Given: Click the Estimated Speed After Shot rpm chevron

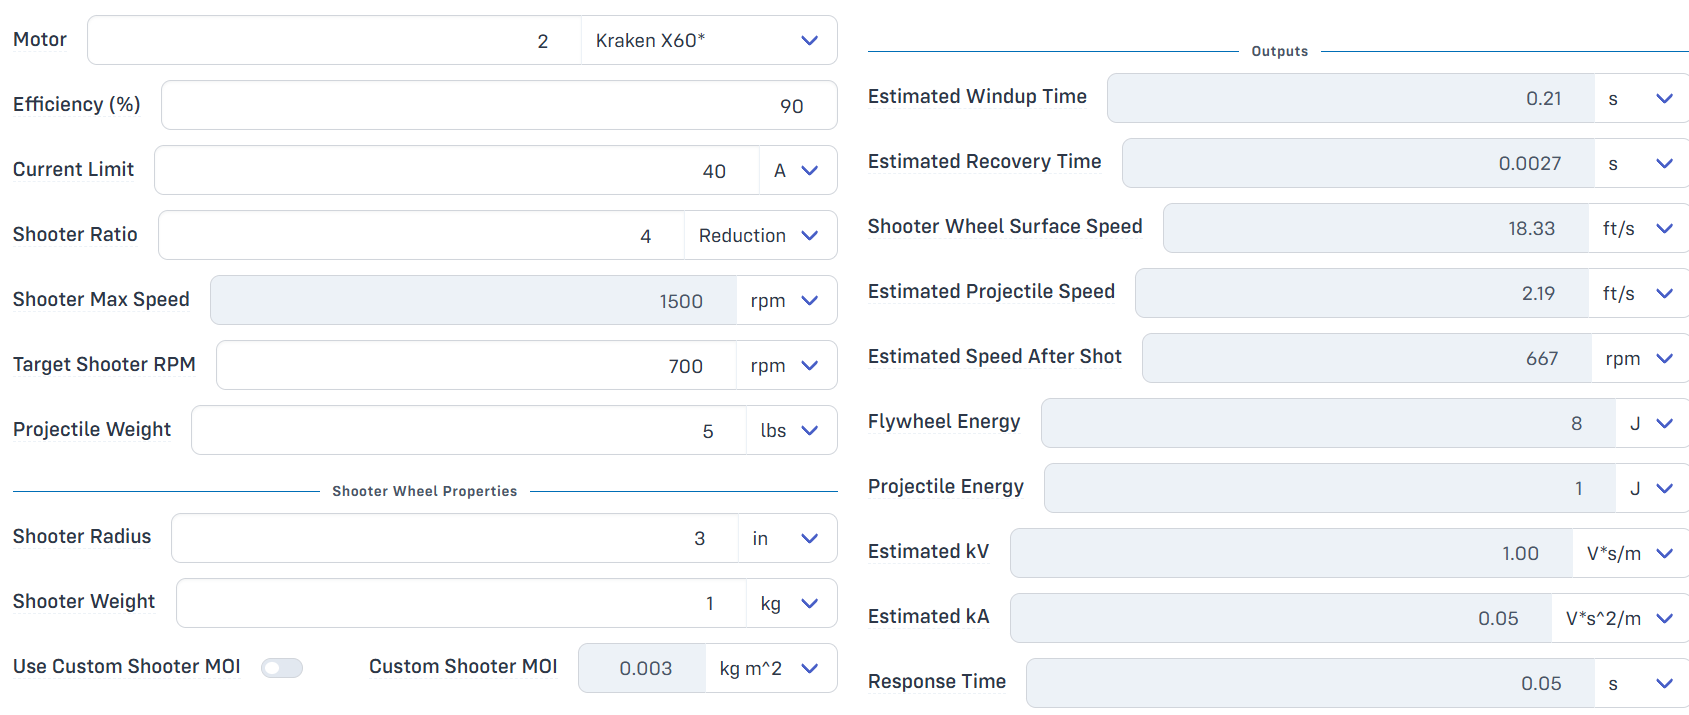Looking at the screenshot, I should click(x=1664, y=358).
